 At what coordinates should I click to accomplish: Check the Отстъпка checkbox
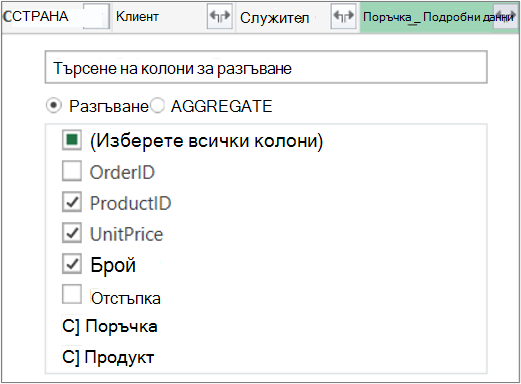[x=72, y=294]
